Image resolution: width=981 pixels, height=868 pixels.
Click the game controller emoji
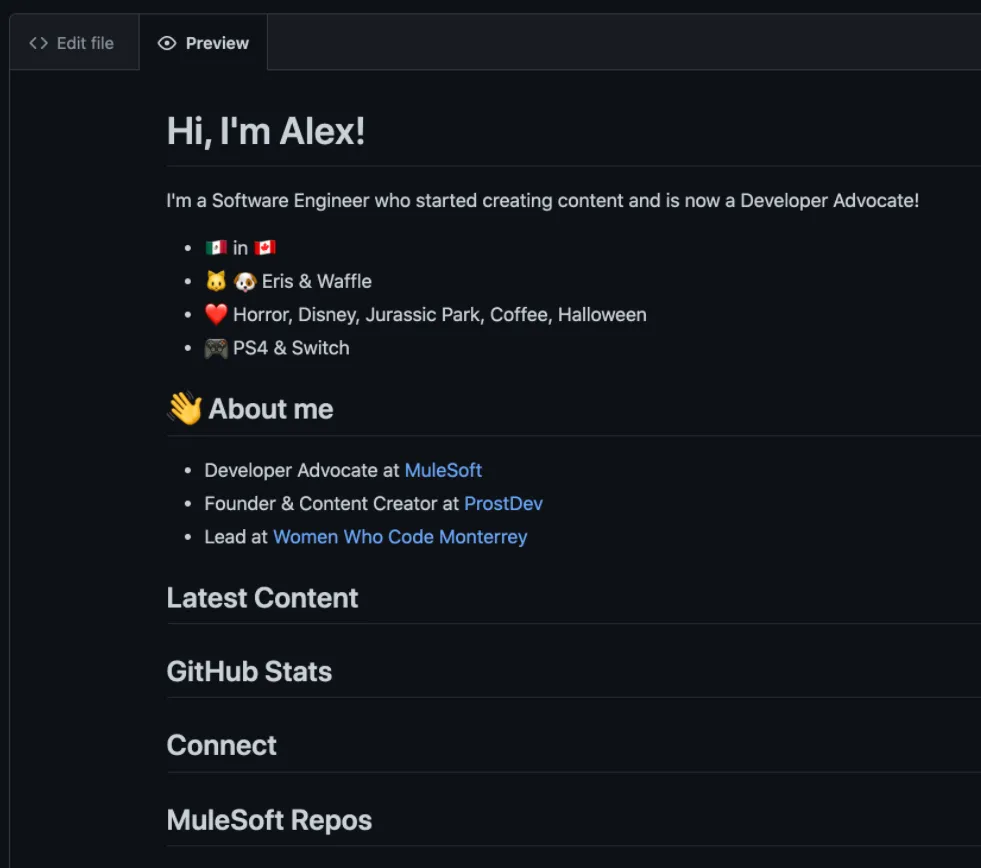[216, 348]
